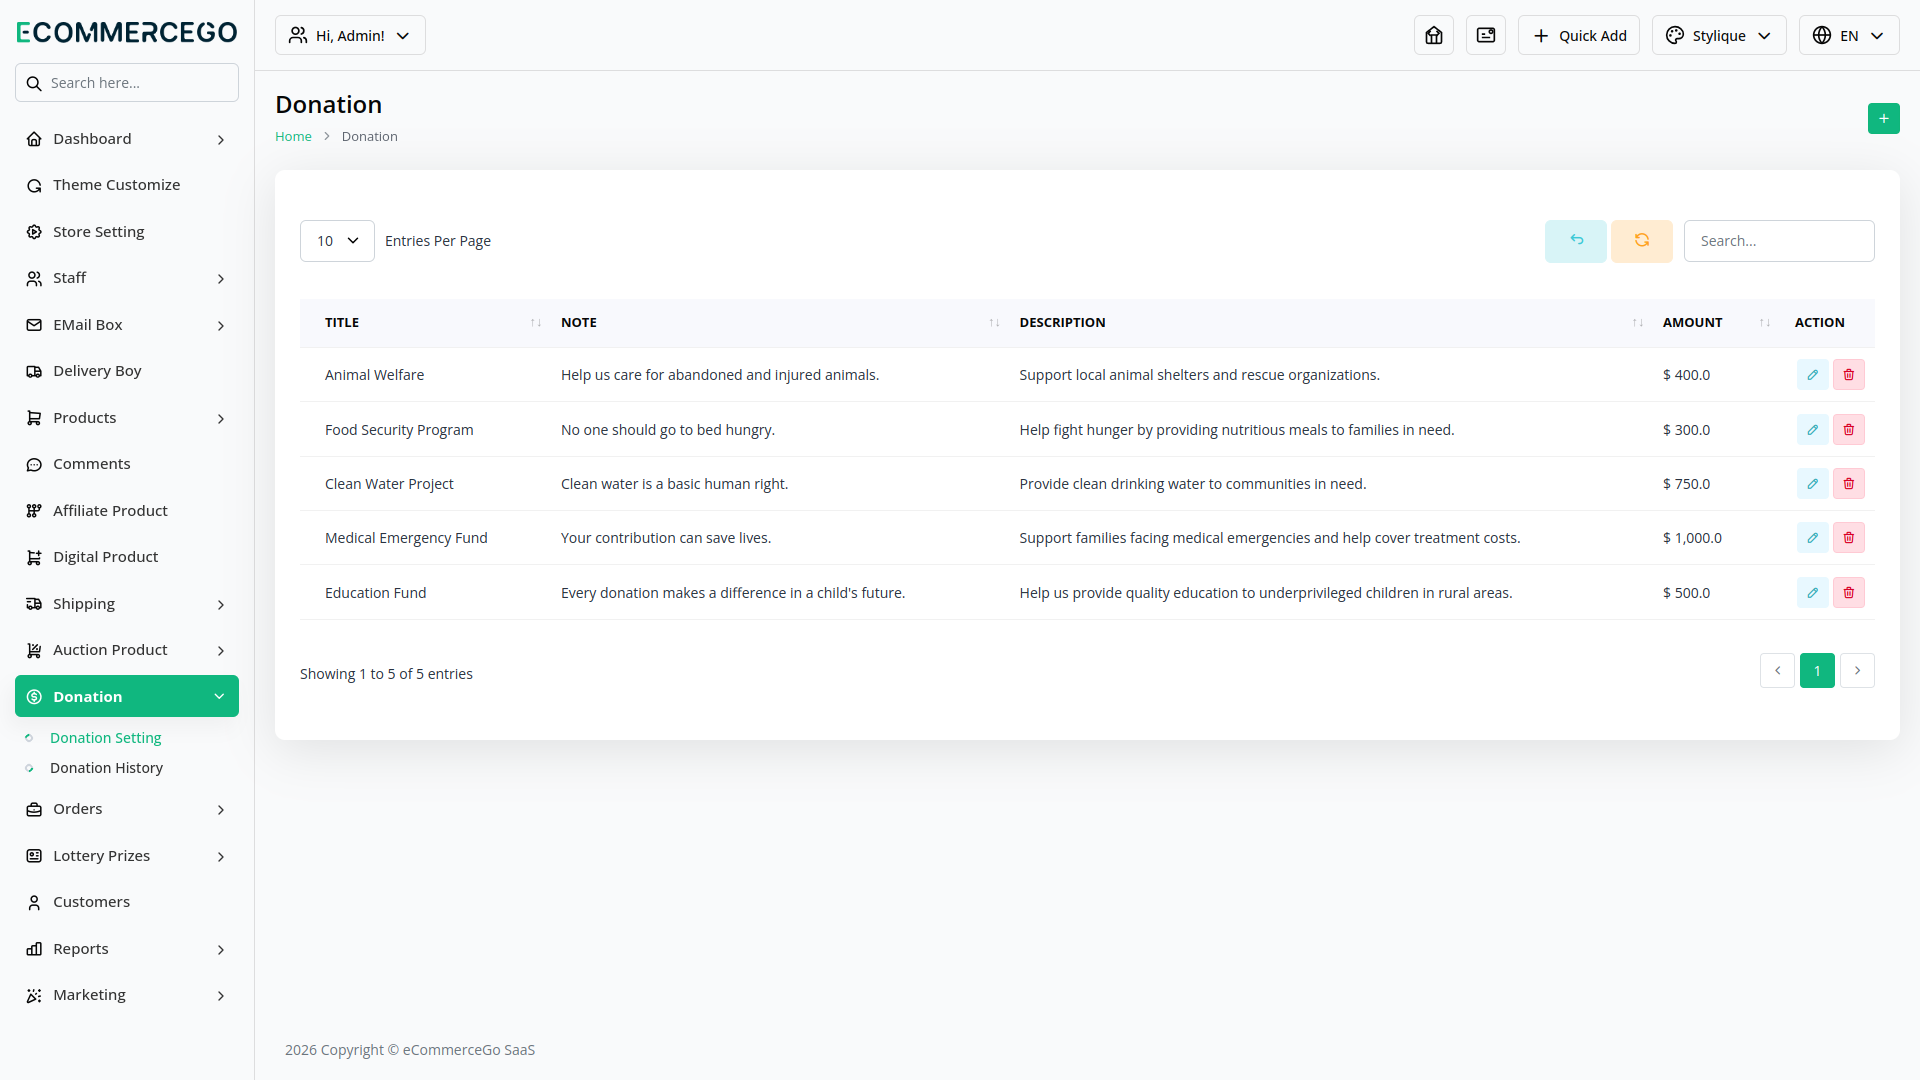Viewport: 1920px width, 1080px height.
Task: Open the POS card icon in header
Action: click(1486, 35)
